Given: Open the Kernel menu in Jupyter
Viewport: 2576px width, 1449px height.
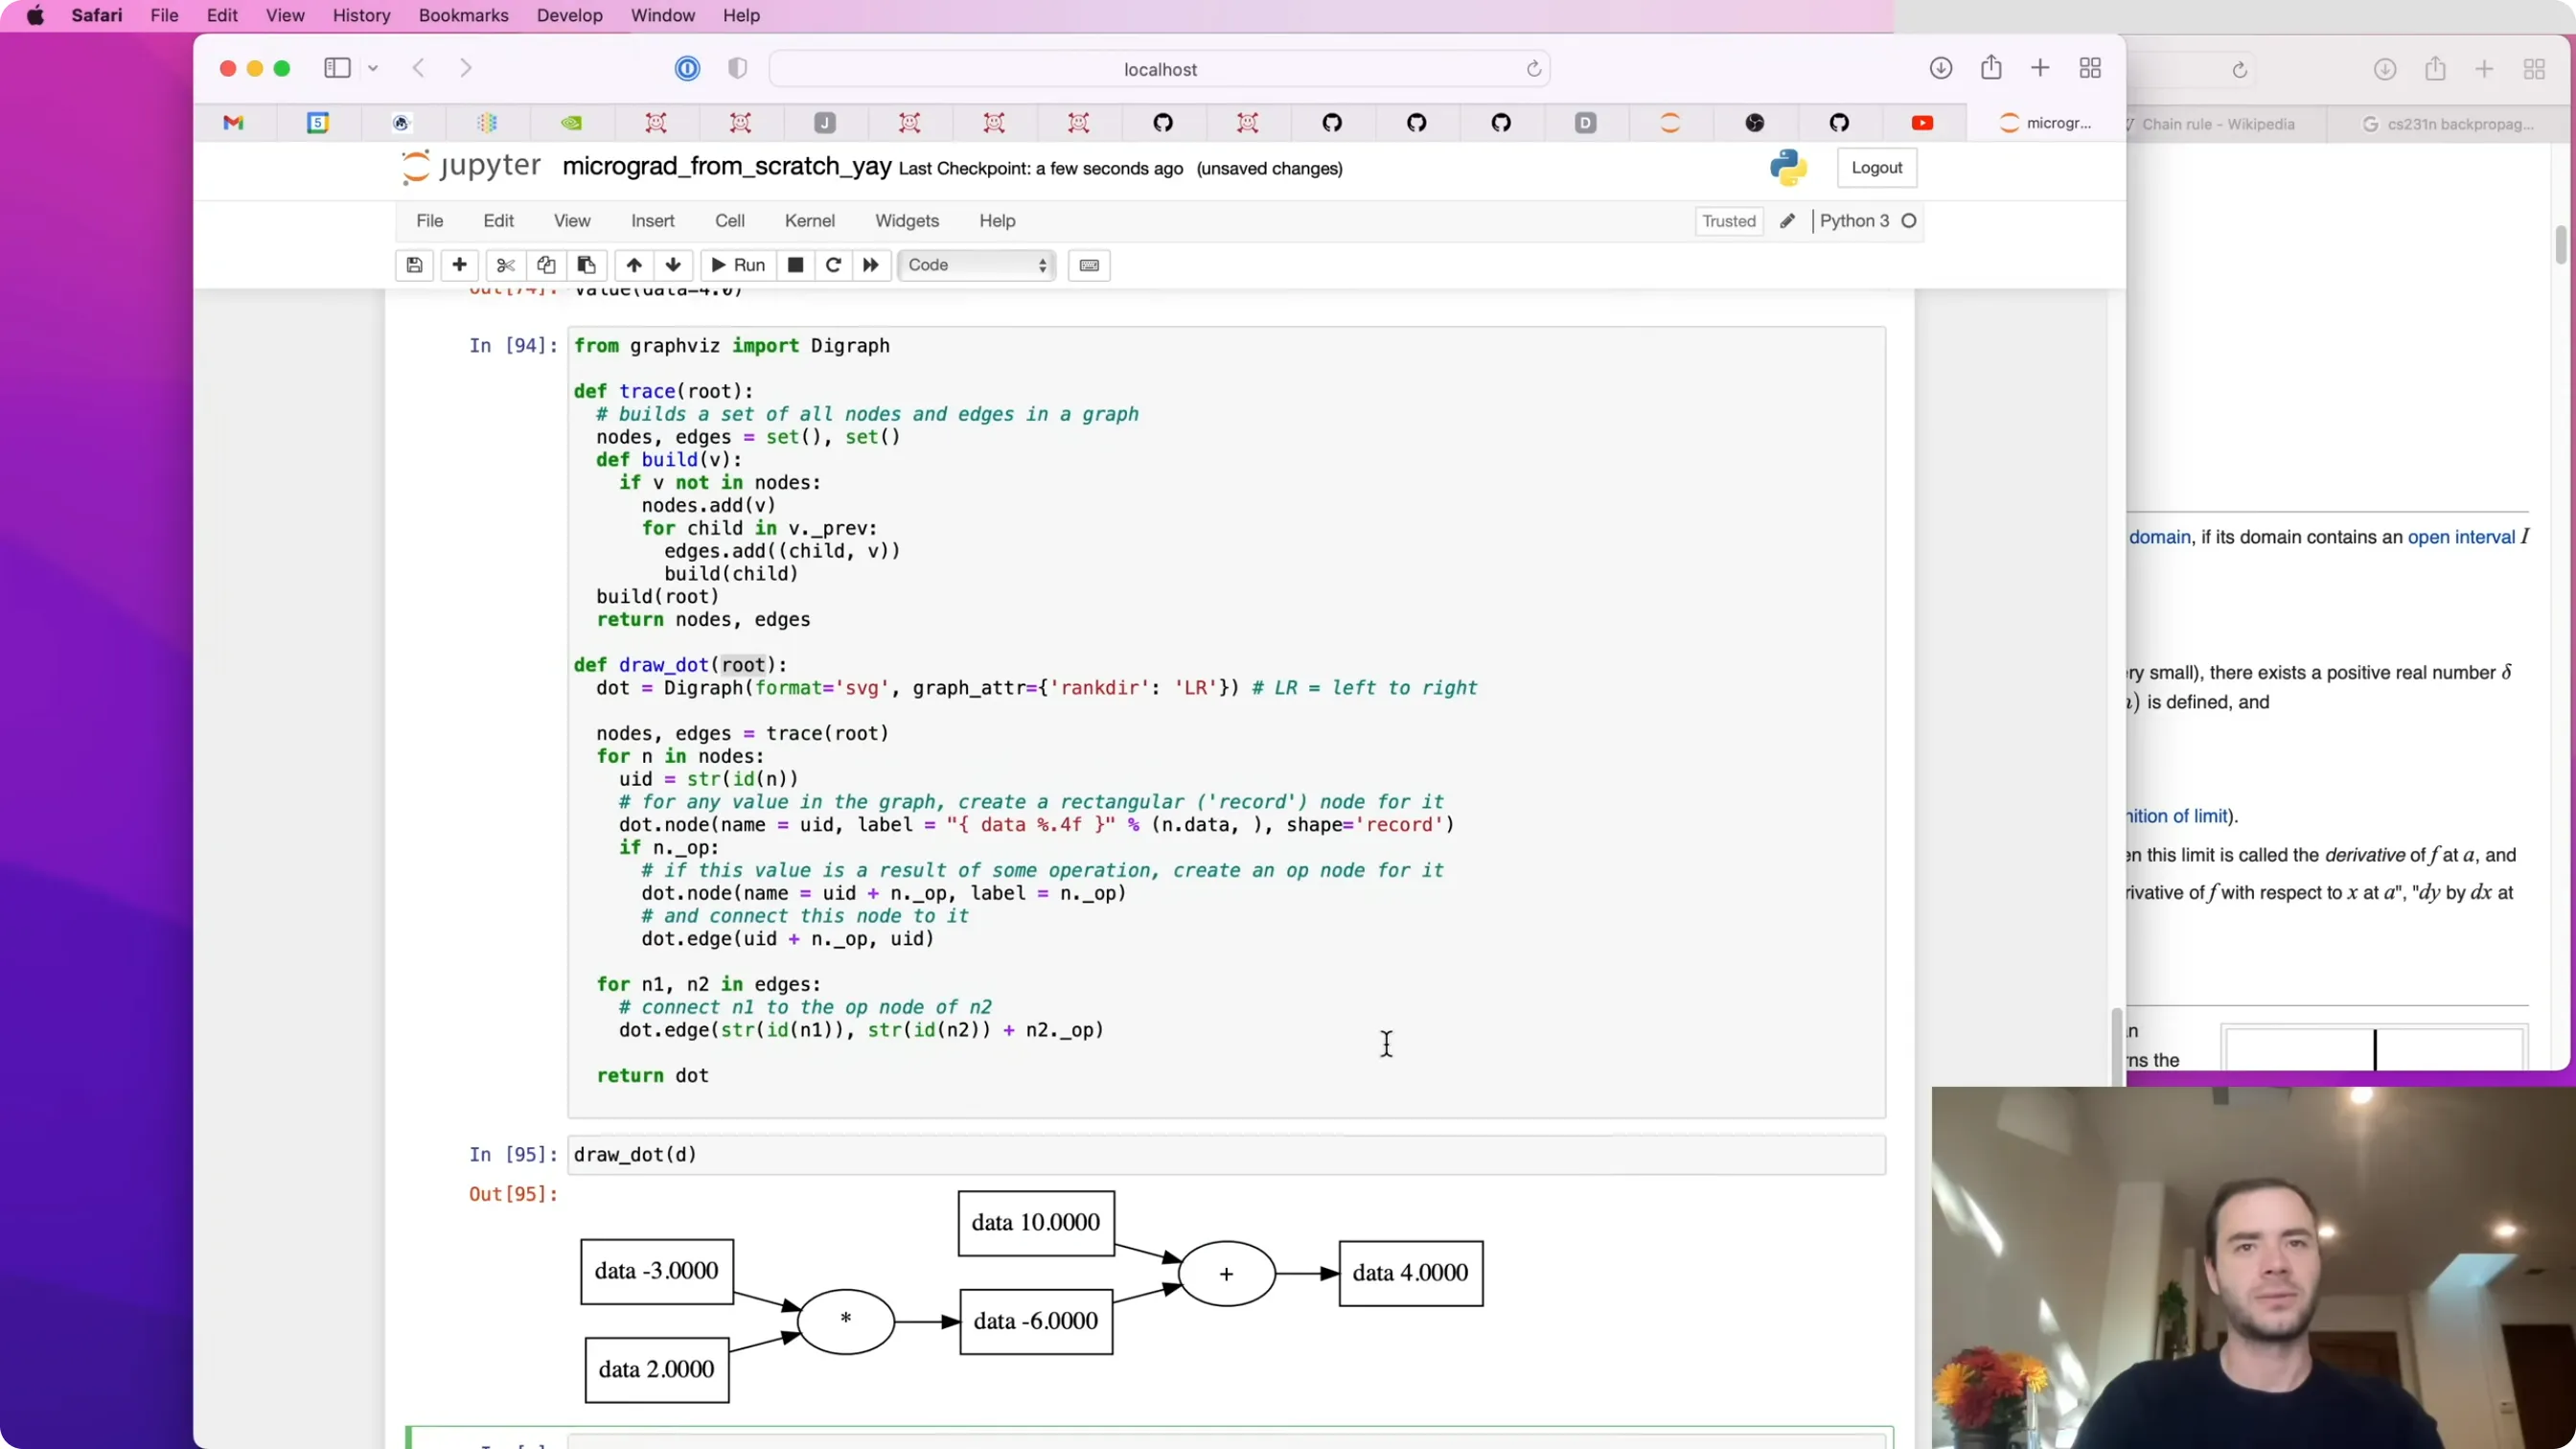Looking at the screenshot, I should tap(809, 221).
